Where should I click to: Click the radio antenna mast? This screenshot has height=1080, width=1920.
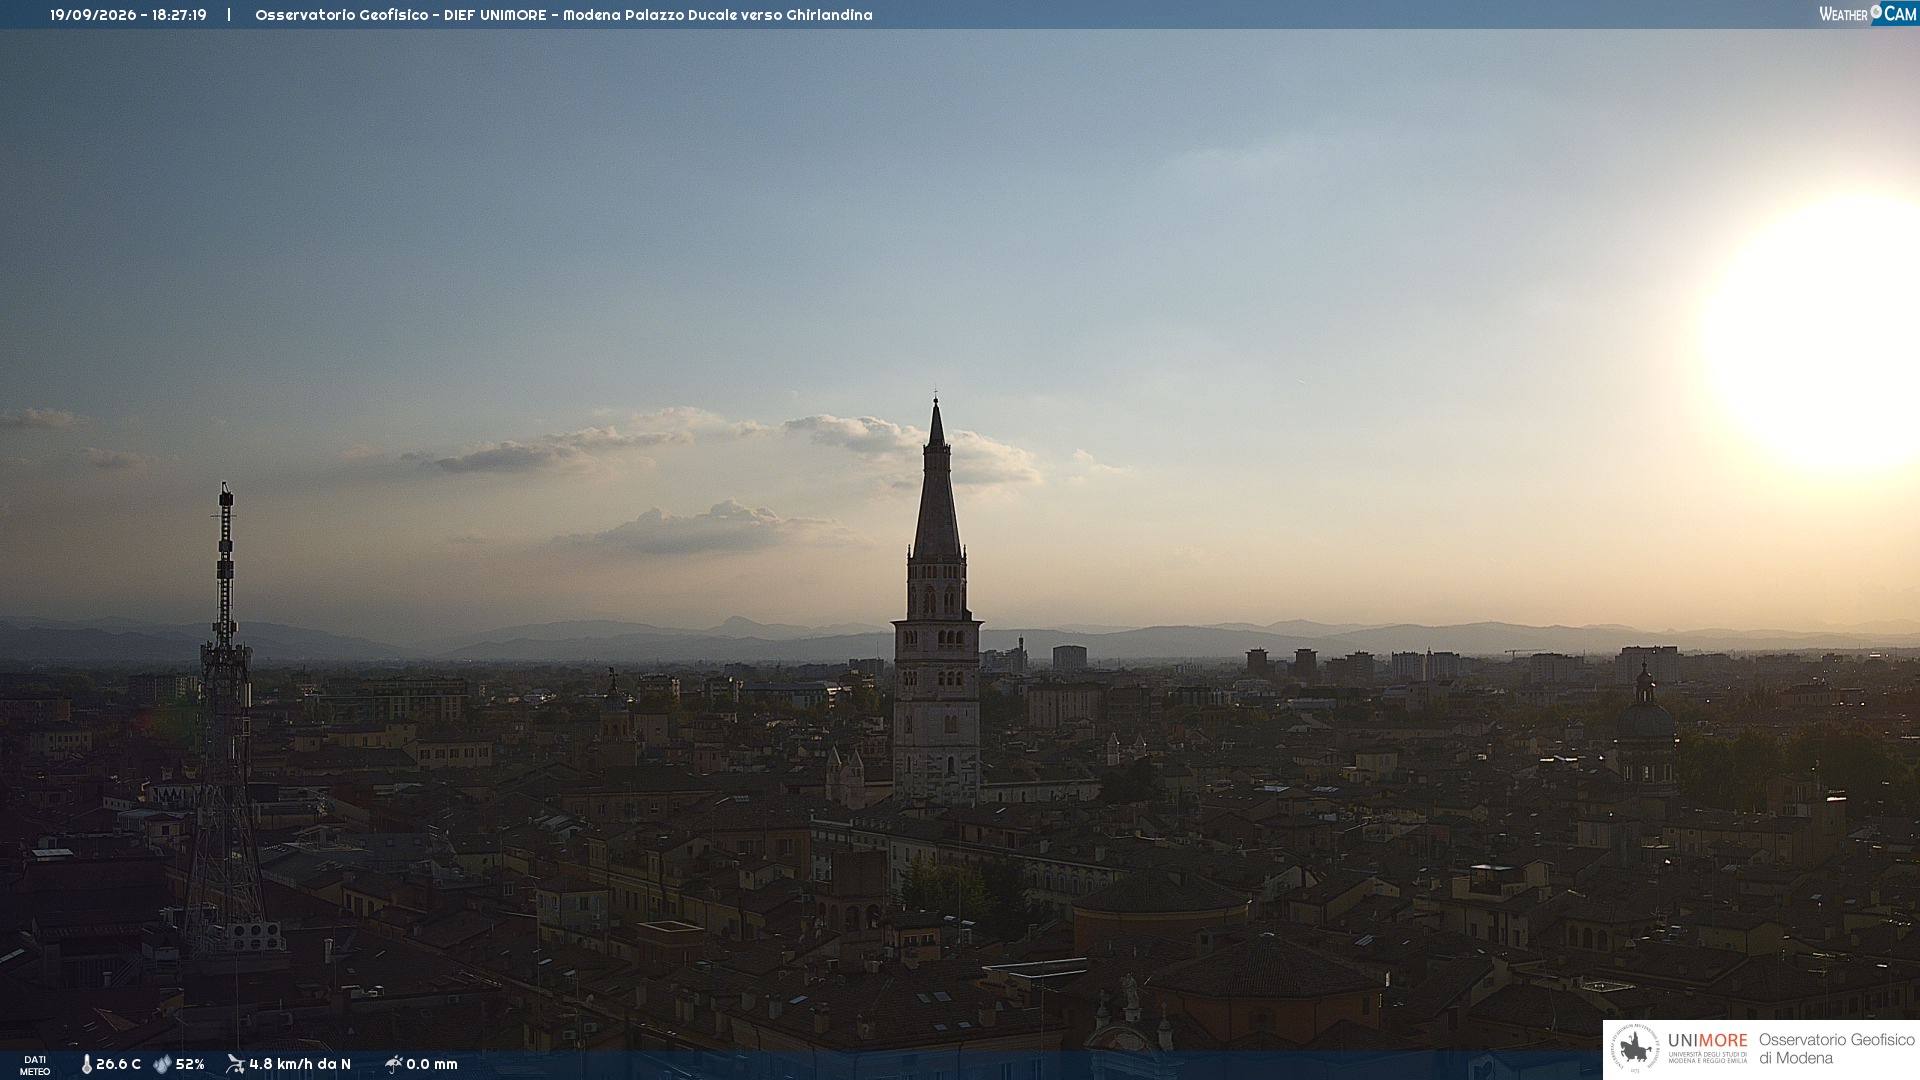(x=225, y=720)
